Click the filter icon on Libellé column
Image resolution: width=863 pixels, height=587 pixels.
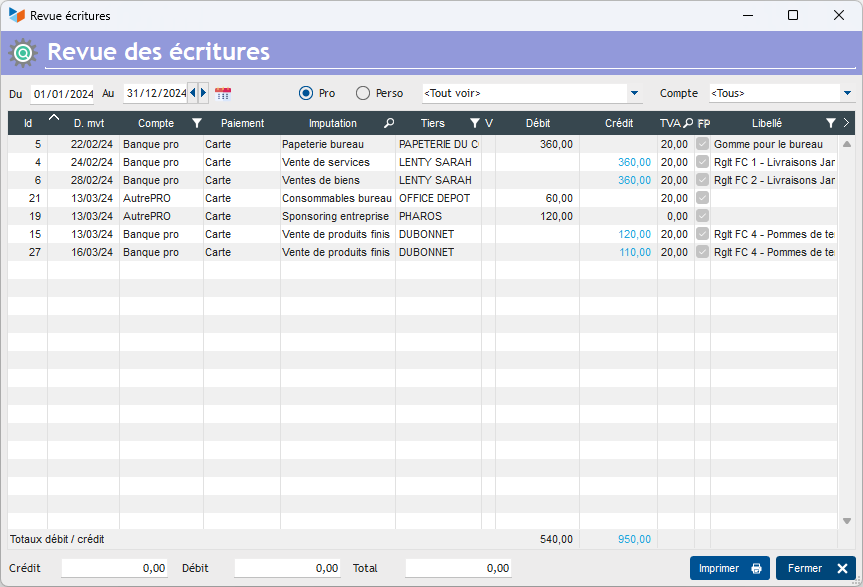point(831,123)
